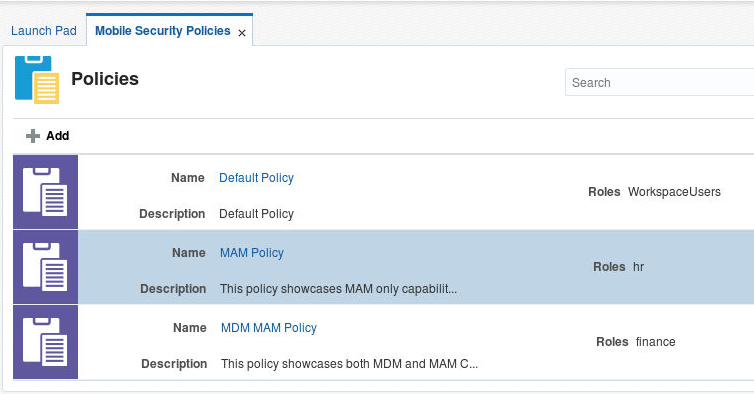
Task: Click the Description label in MDM MAM Policy row
Action: 174,364
